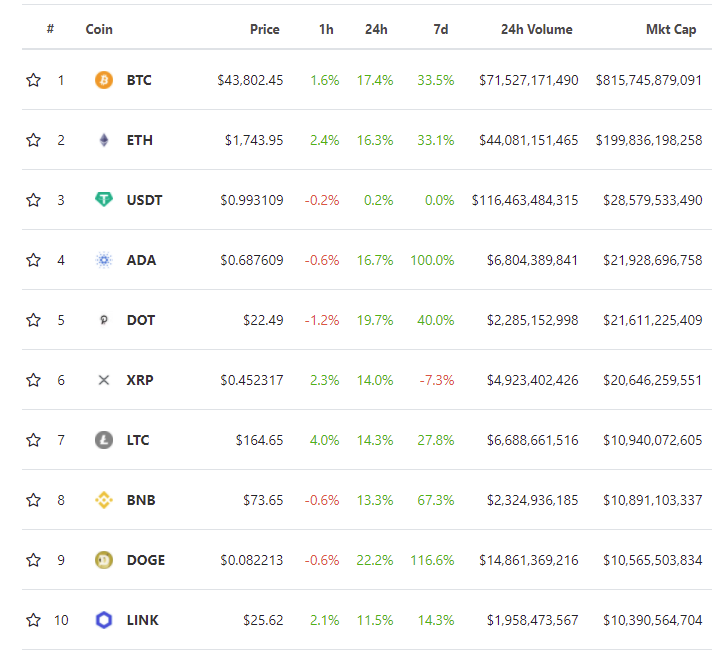Image resolution: width=726 pixels, height=650 pixels.
Task: Sort by the Coin column header
Action: coord(99,29)
